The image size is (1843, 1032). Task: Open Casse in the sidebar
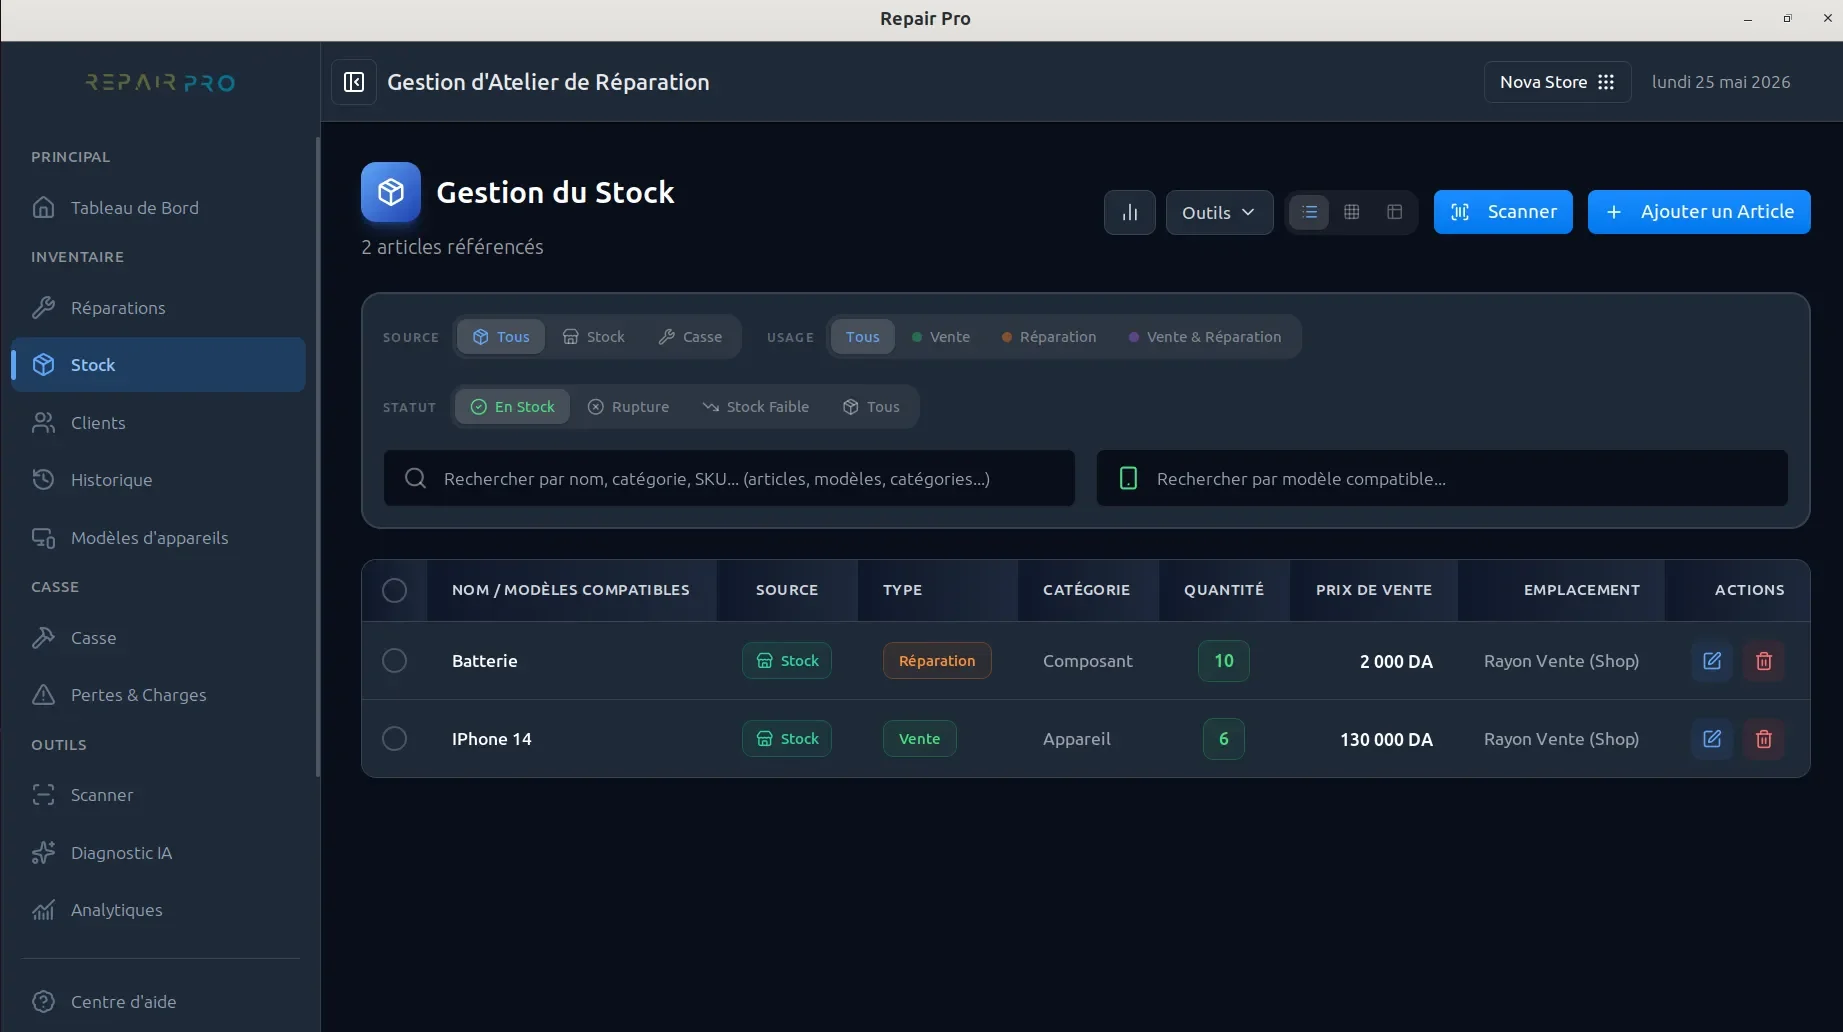click(158, 638)
